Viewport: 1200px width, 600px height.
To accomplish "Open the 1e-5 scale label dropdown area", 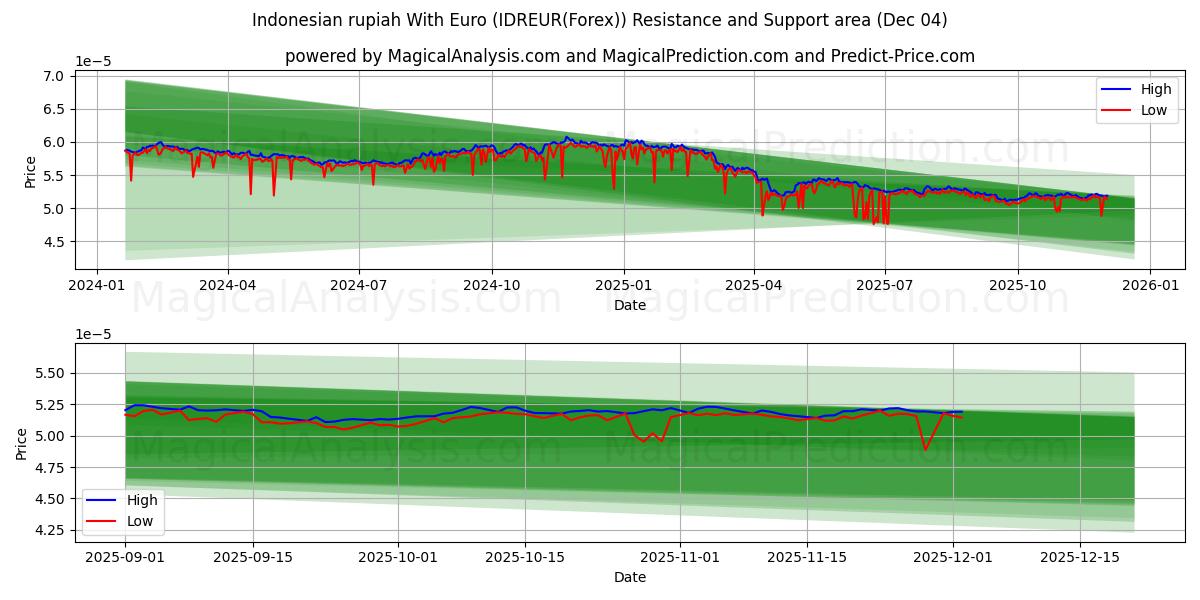I will (x=91, y=63).
